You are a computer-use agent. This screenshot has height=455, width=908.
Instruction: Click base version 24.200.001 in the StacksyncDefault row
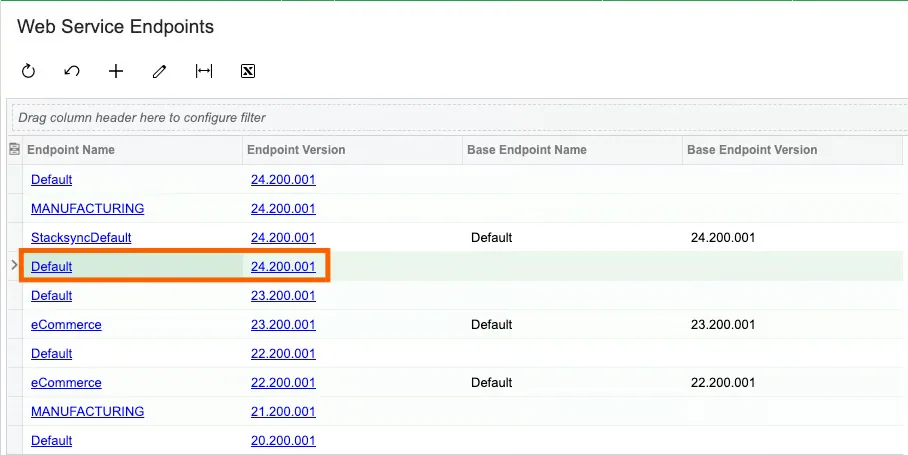(x=723, y=237)
